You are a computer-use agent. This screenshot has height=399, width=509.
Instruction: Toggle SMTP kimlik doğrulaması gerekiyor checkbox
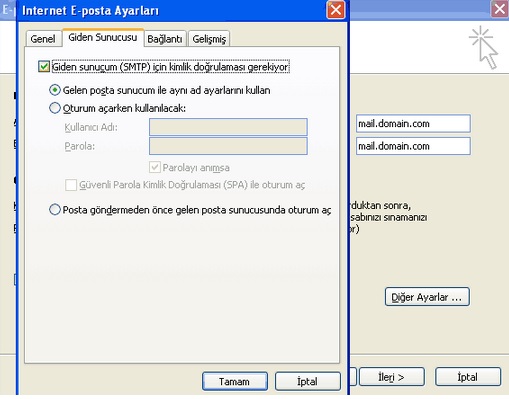[x=44, y=66]
